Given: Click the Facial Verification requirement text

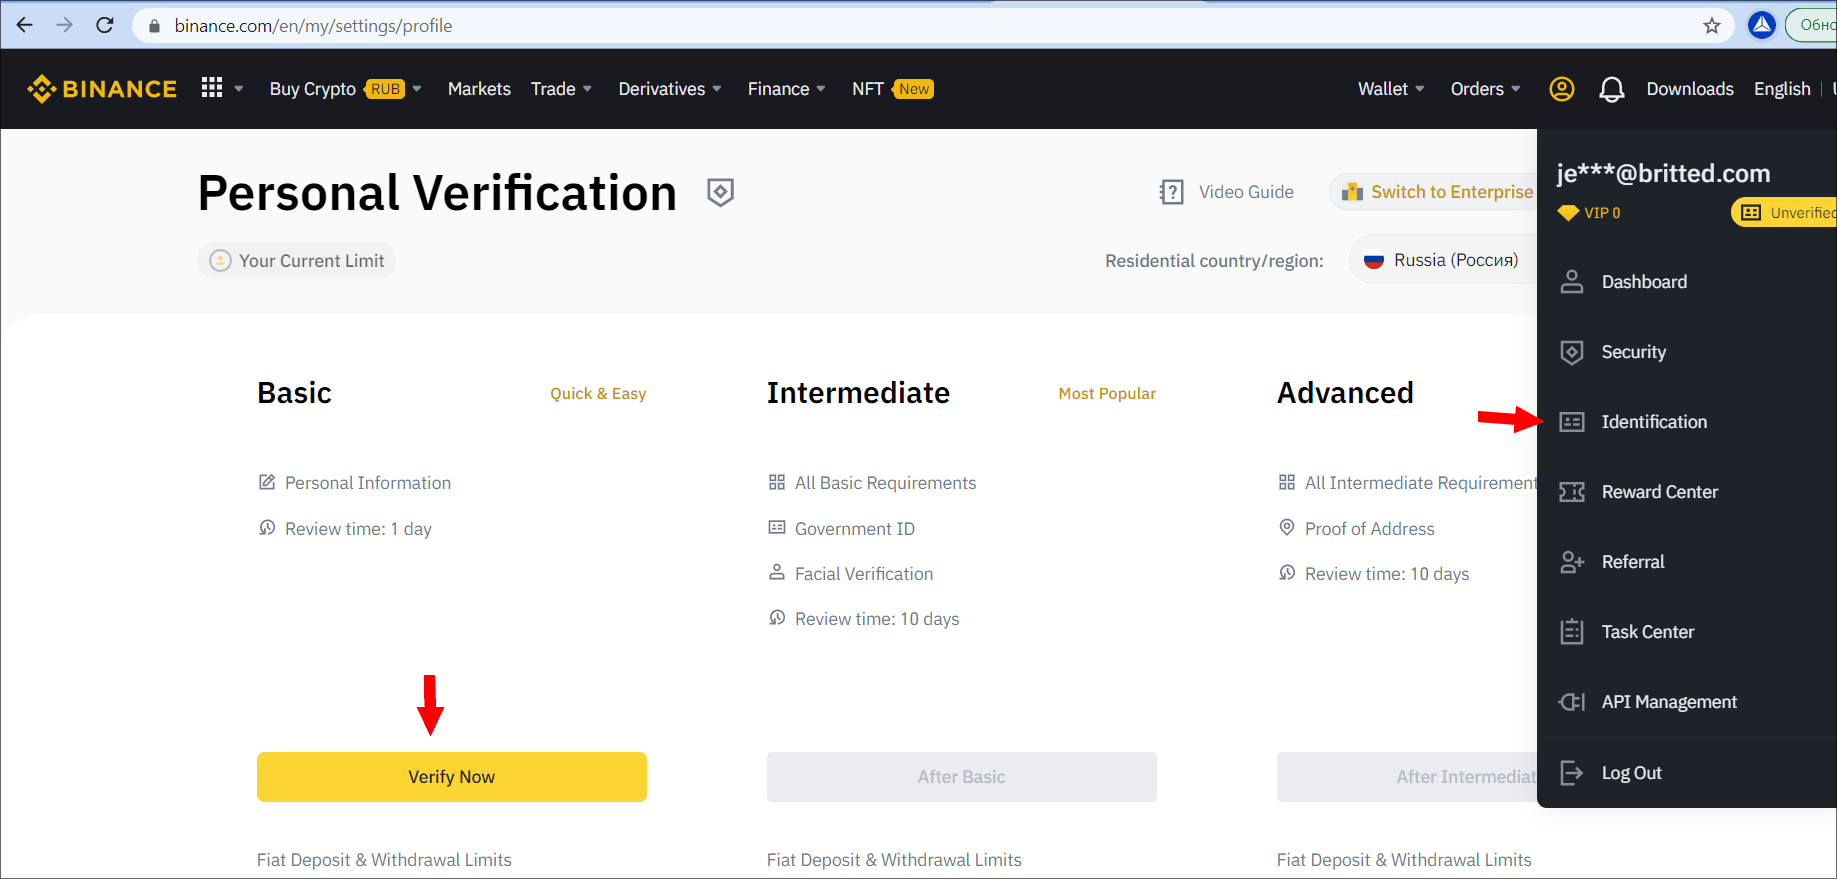Looking at the screenshot, I should coord(864,574).
